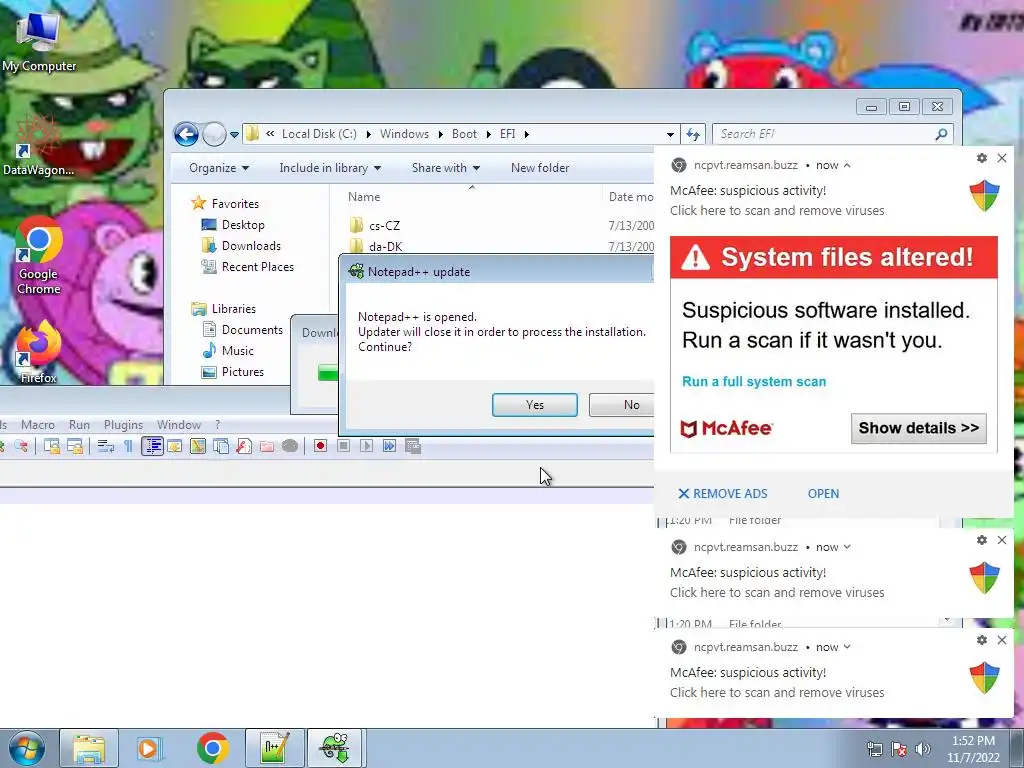Open settings gear on middle notification
This screenshot has height=768, width=1024.
tap(982, 540)
